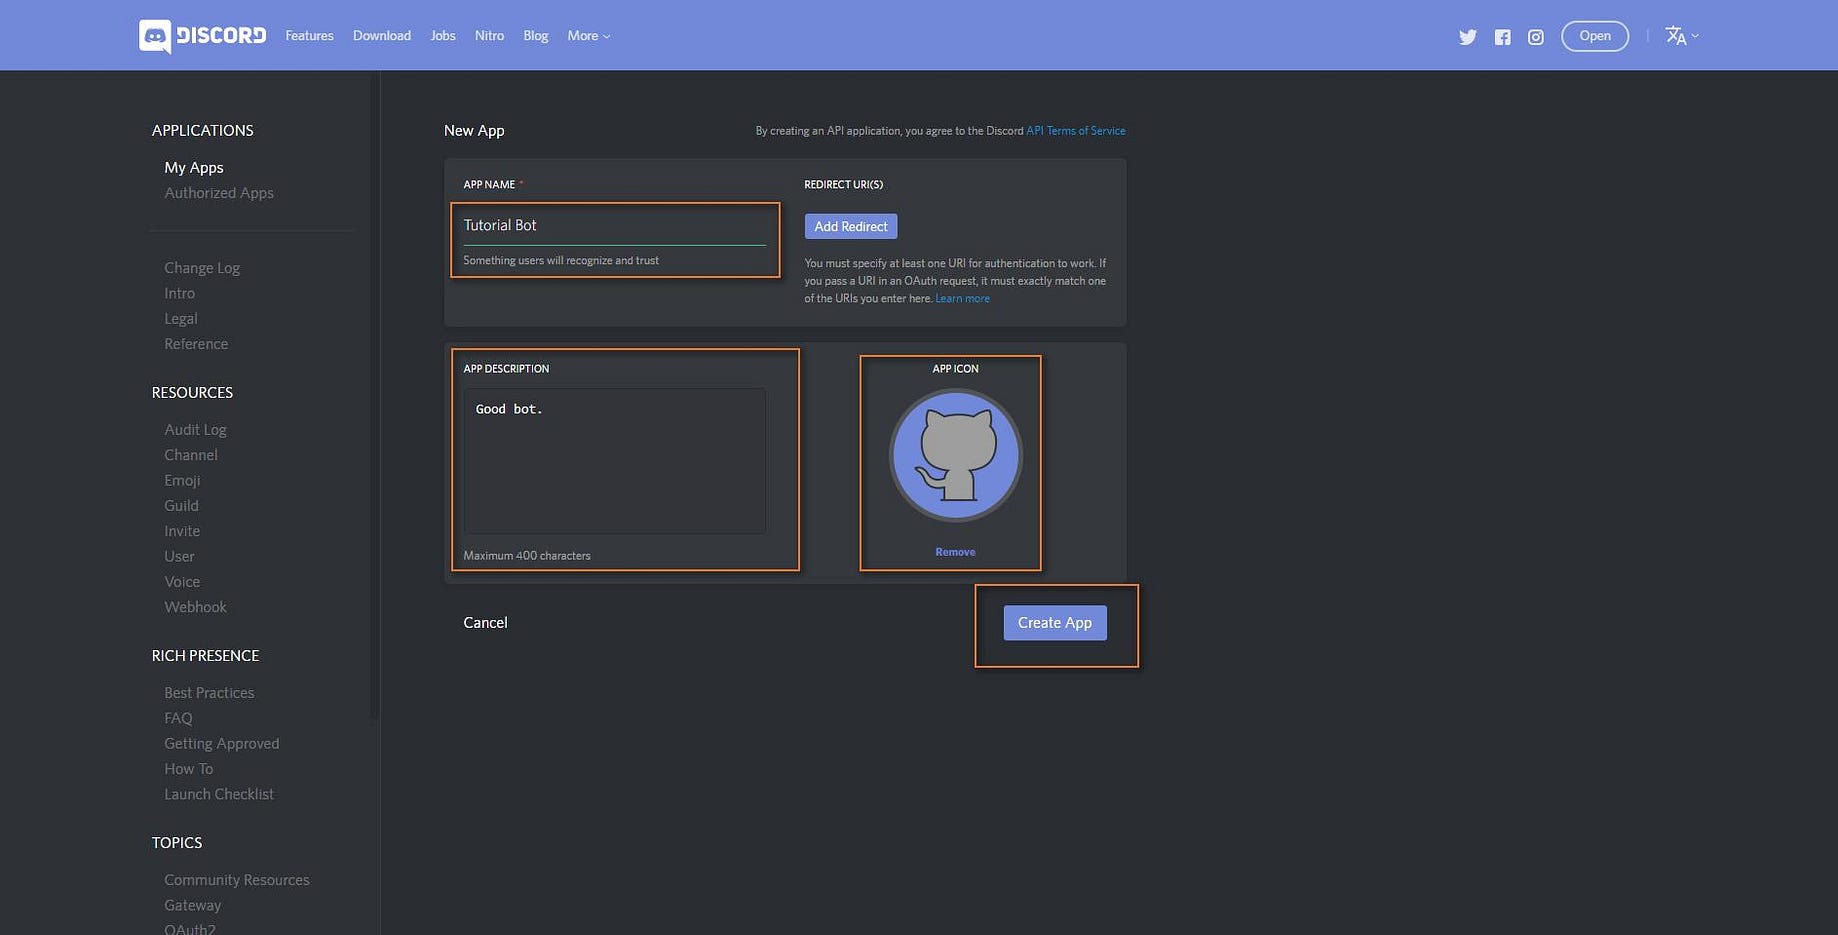Open the API Terms of Service link
This screenshot has height=935, width=1838.
[x=1076, y=131]
